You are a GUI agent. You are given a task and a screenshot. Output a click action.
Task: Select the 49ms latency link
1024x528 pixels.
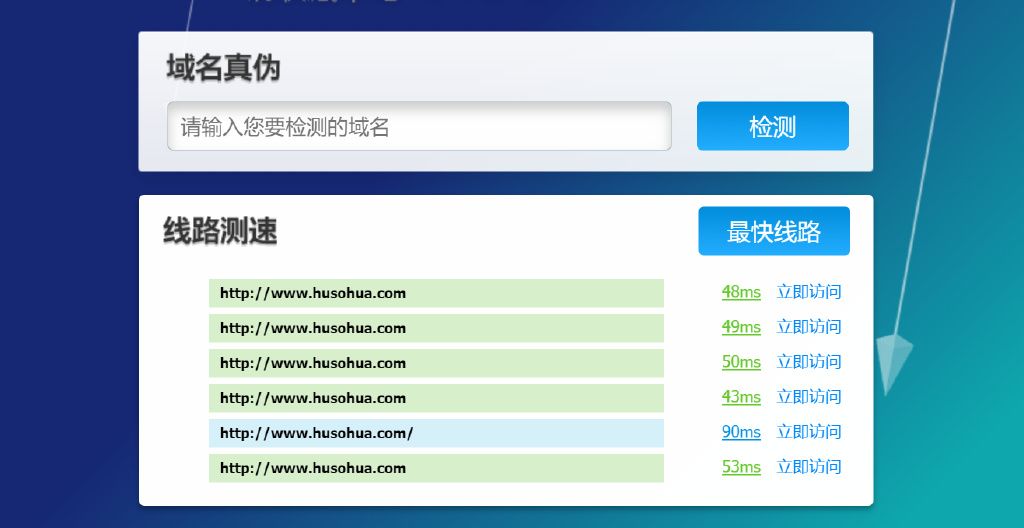coord(741,327)
